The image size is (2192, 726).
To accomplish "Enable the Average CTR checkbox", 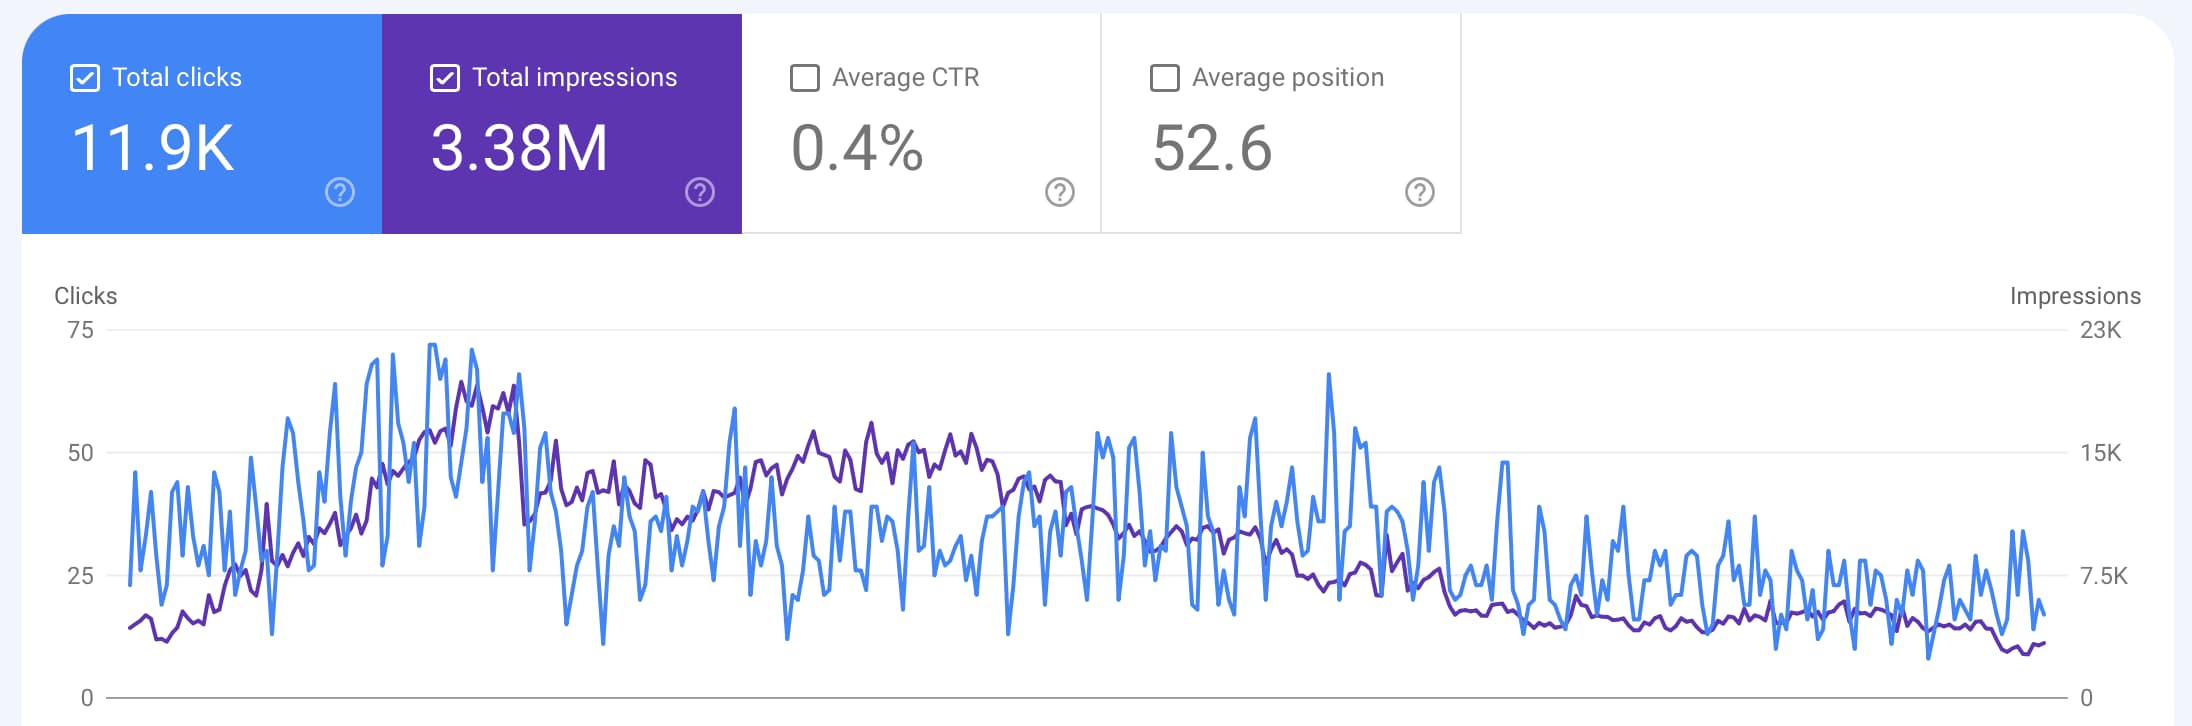I will pyautogui.click(x=805, y=78).
